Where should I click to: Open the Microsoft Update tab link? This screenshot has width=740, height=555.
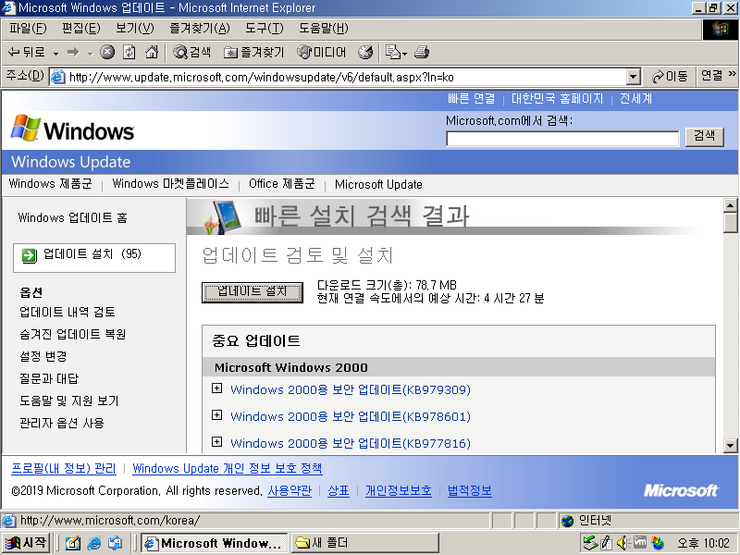(378, 184)
